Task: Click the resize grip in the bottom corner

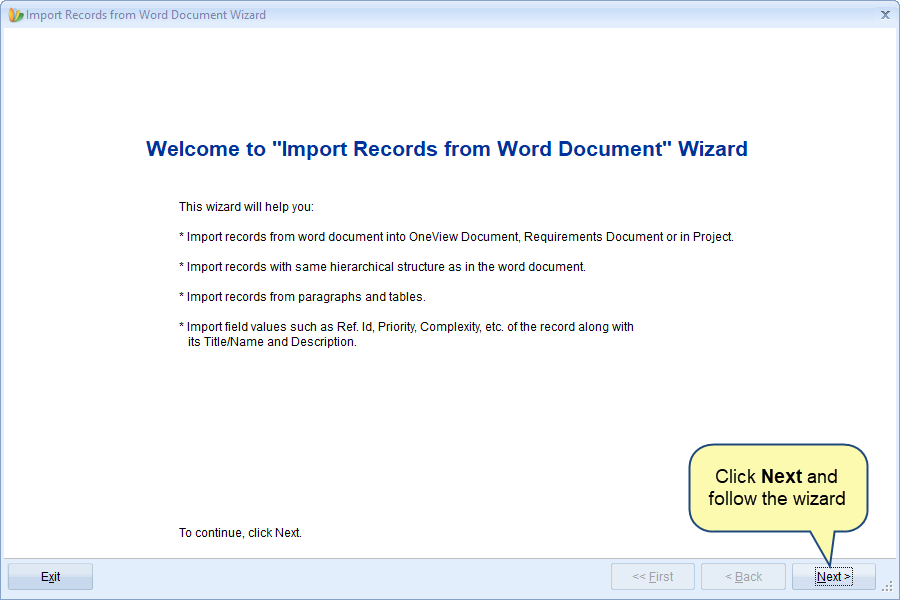Action: [887, 586]
